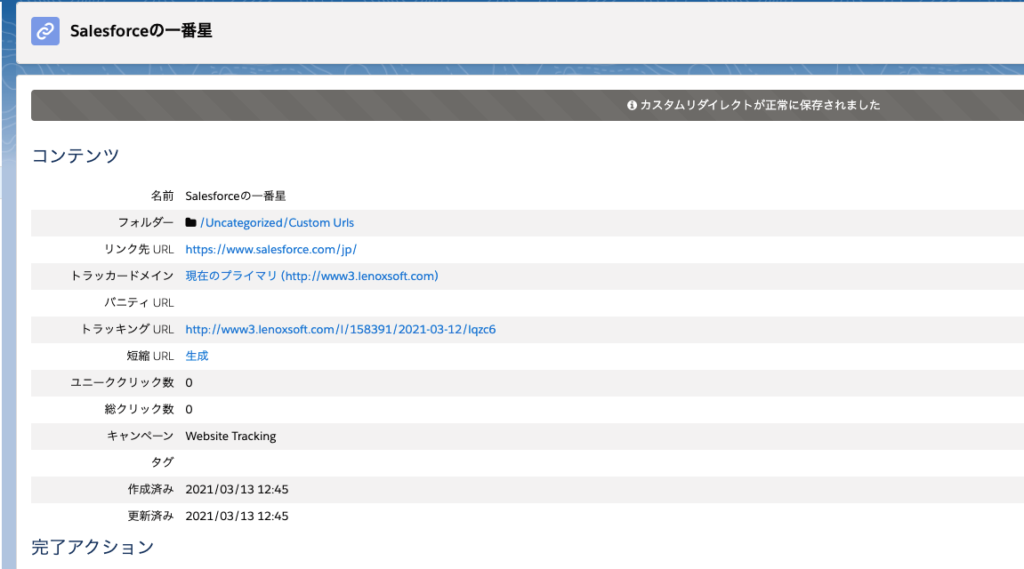Click the リンク先 URL field label

(139, 250)
